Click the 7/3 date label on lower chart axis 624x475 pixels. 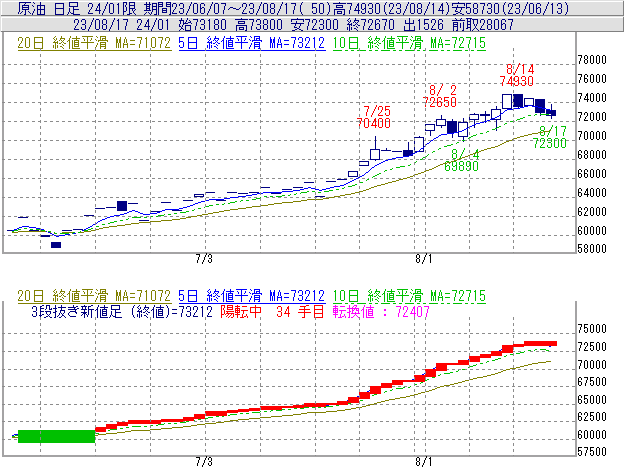point(204,461)
